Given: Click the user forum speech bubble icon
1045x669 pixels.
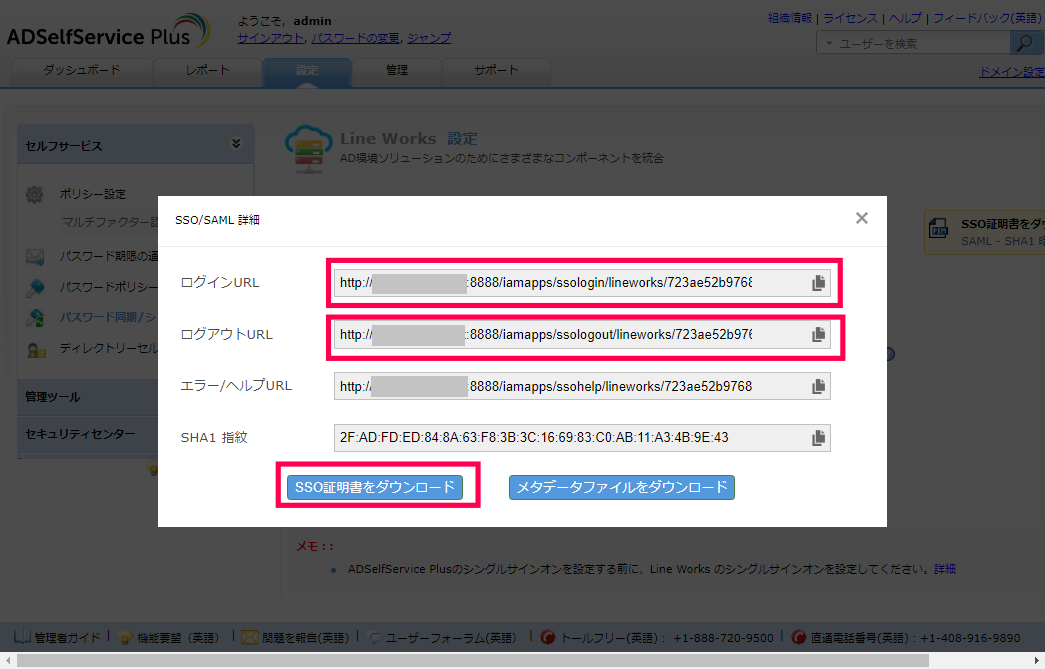Looking at the screenshot, I should tap(375, 638).
